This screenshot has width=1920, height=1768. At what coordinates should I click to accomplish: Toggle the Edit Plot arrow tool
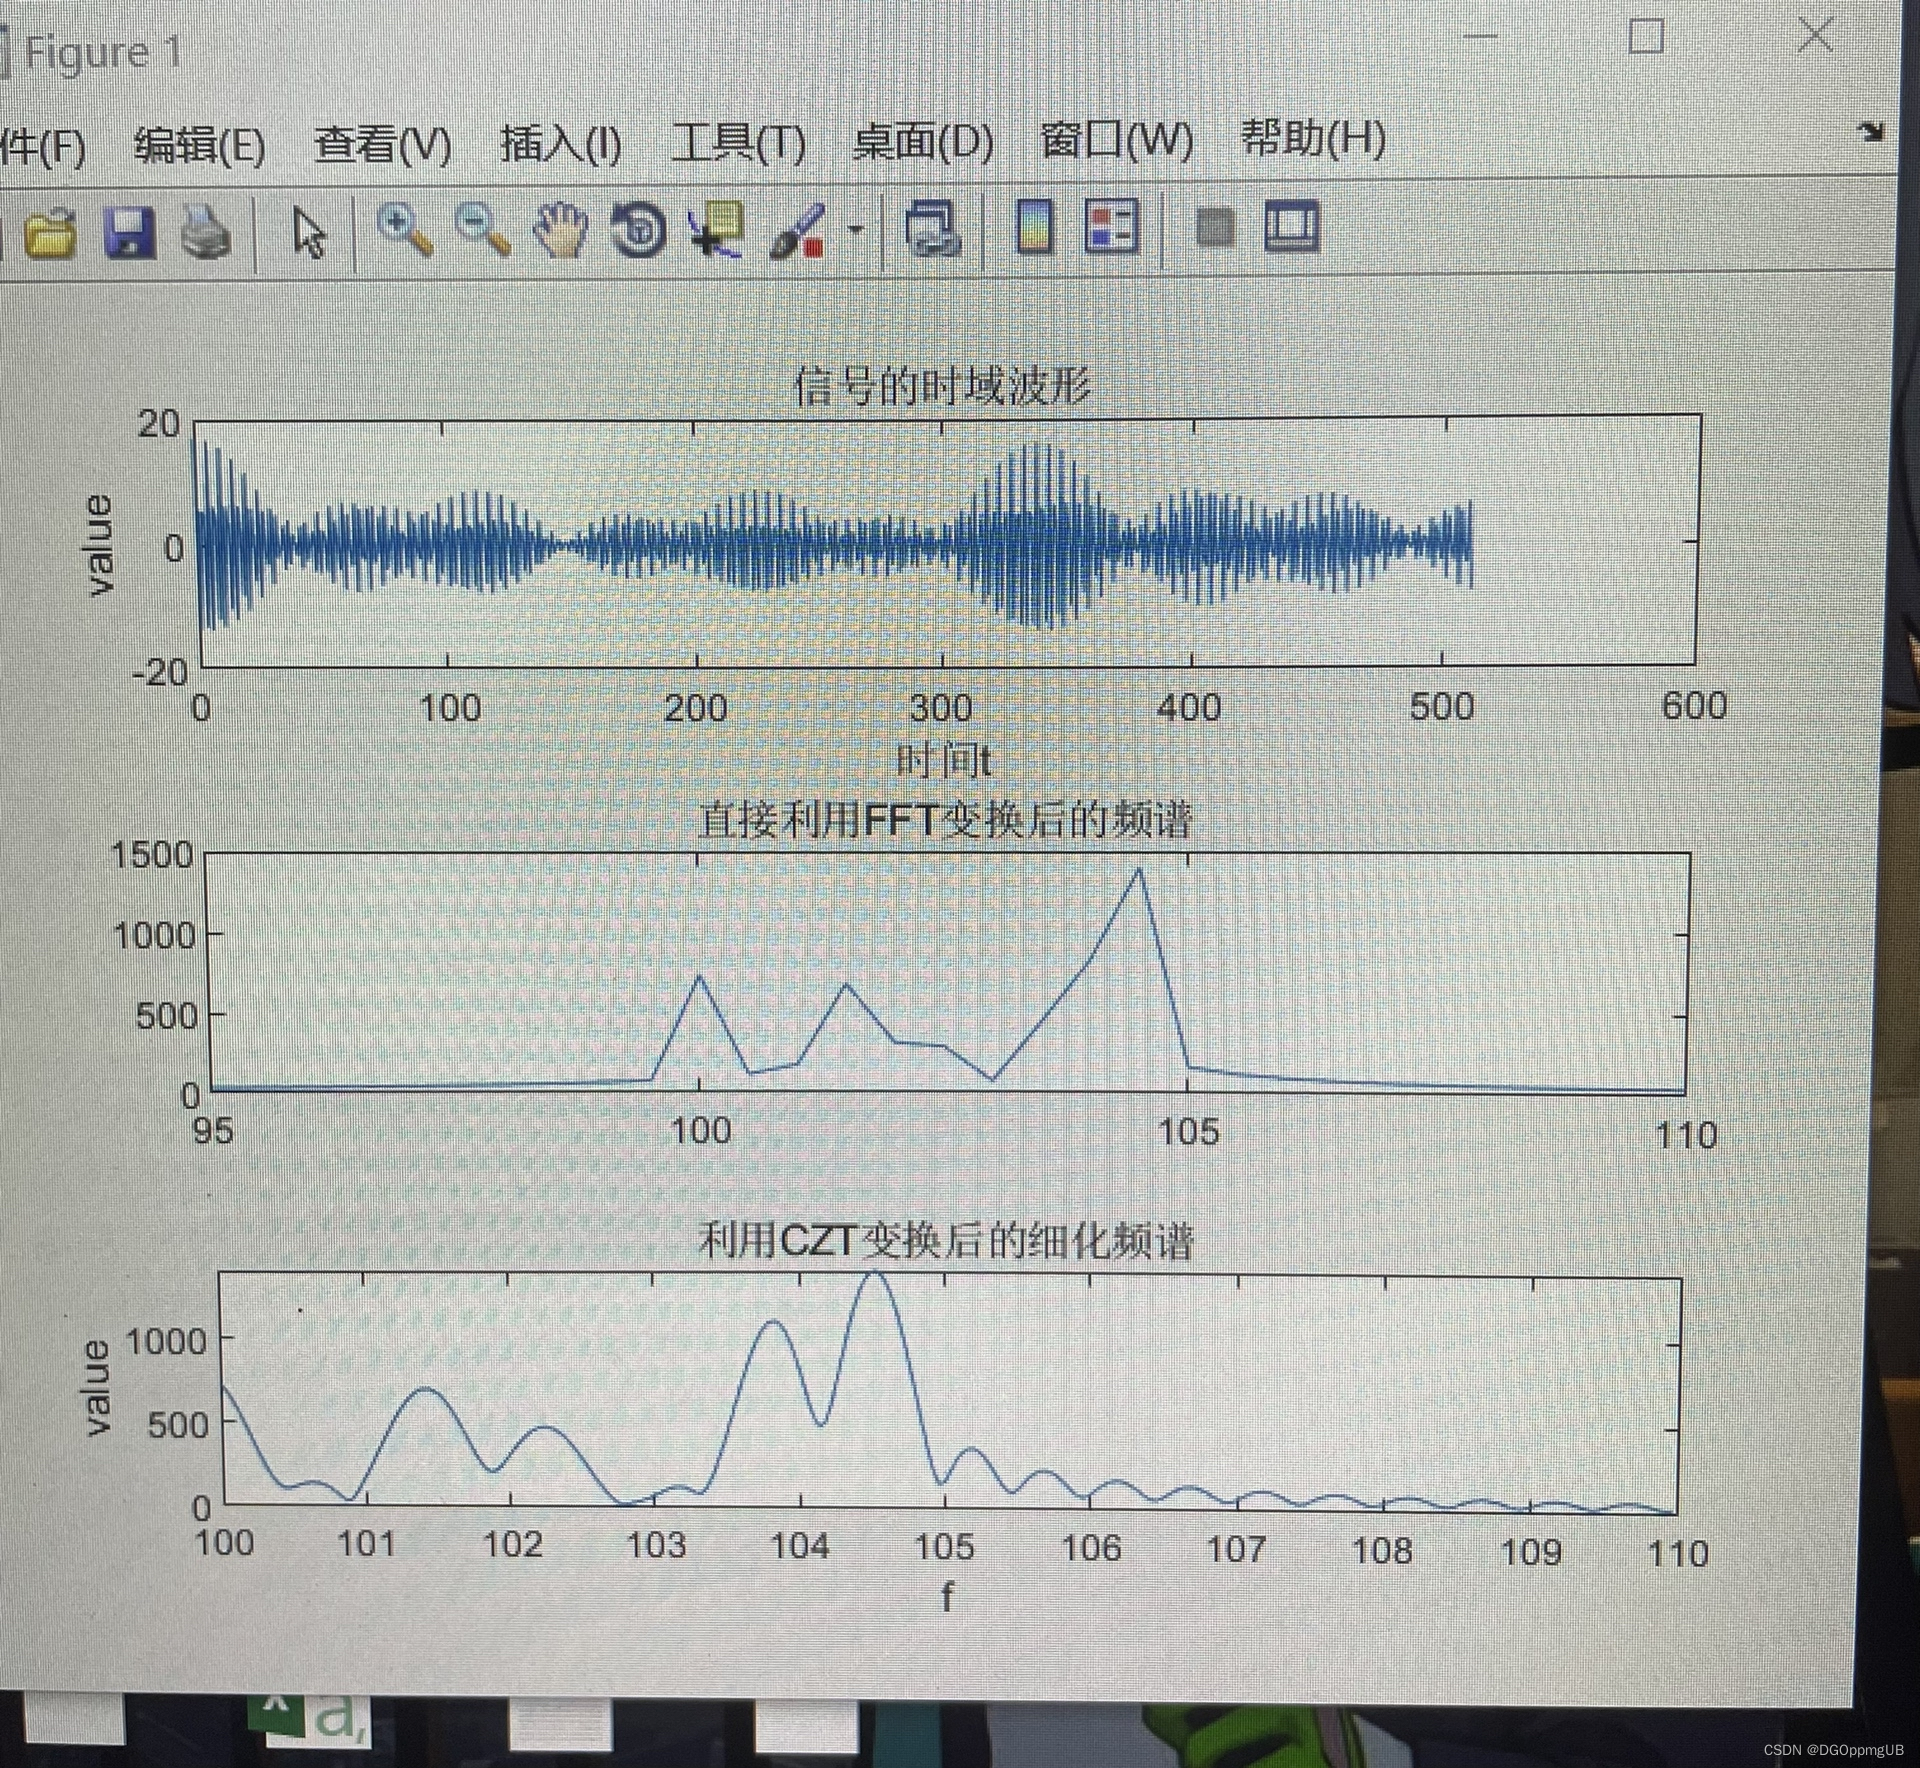point(309,232)
